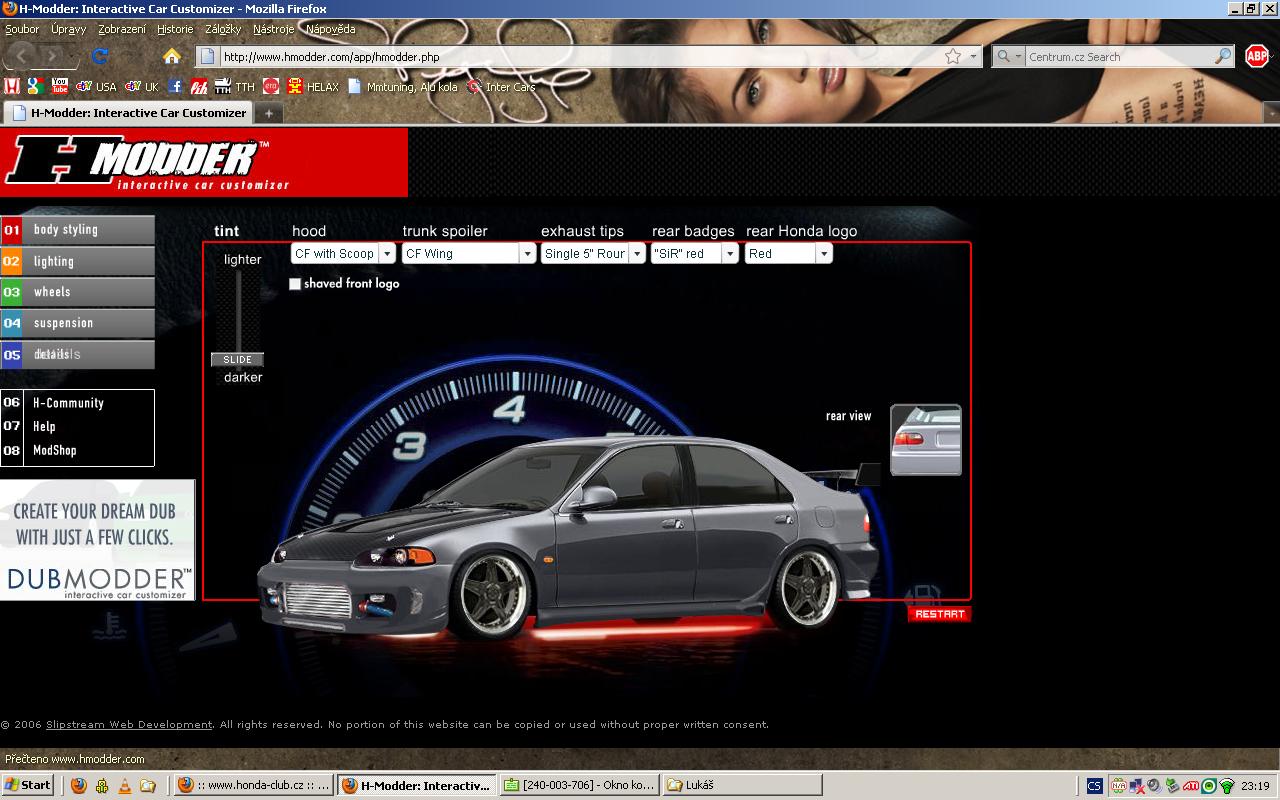Click the Adblock Plus ABP icon
Screen dimensions: 1280x800
[1257, 56]
